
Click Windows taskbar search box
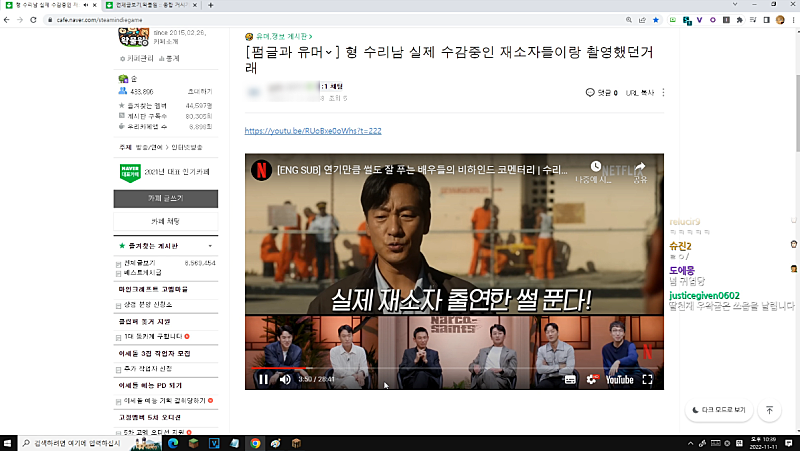[x=90, y=443]
